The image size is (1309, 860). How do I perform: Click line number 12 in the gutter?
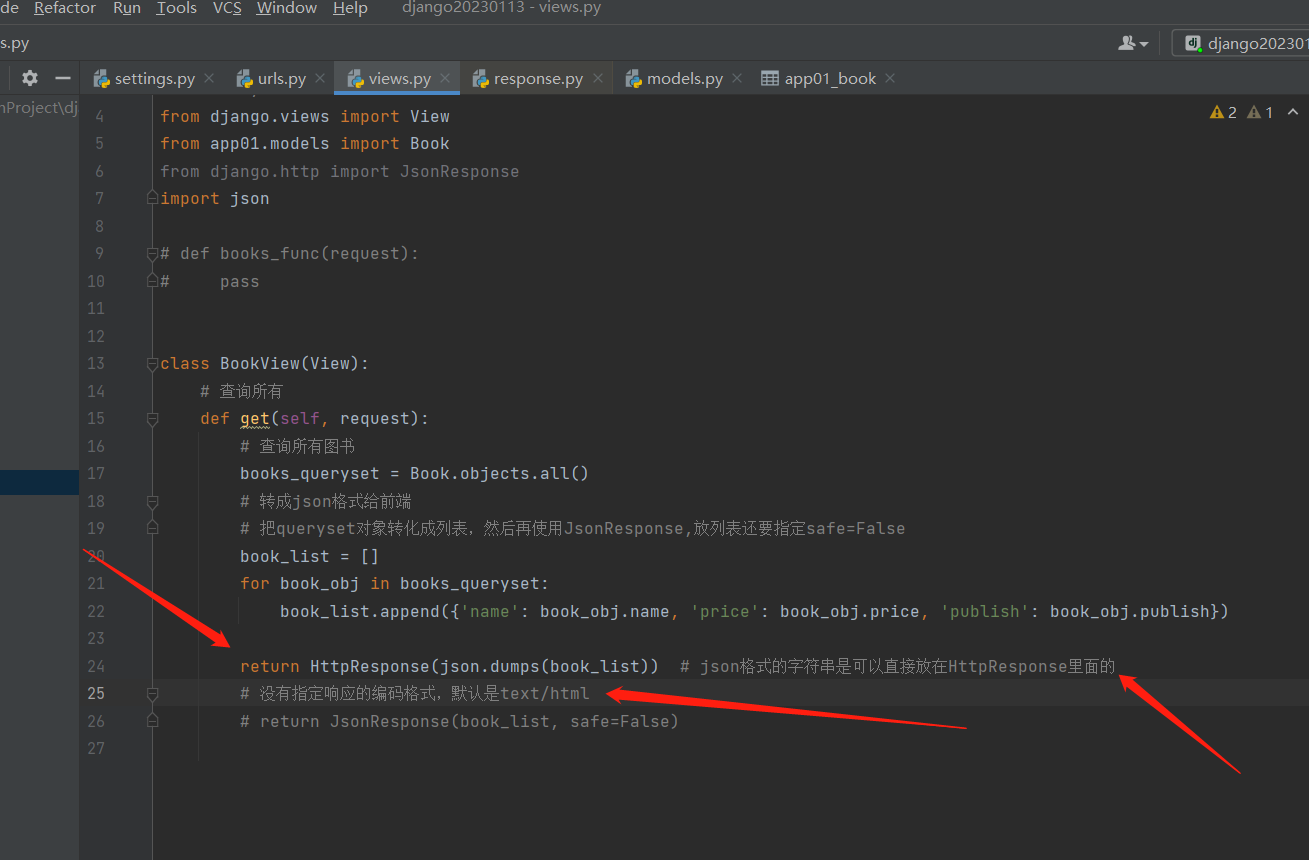[x=96, y=336]
